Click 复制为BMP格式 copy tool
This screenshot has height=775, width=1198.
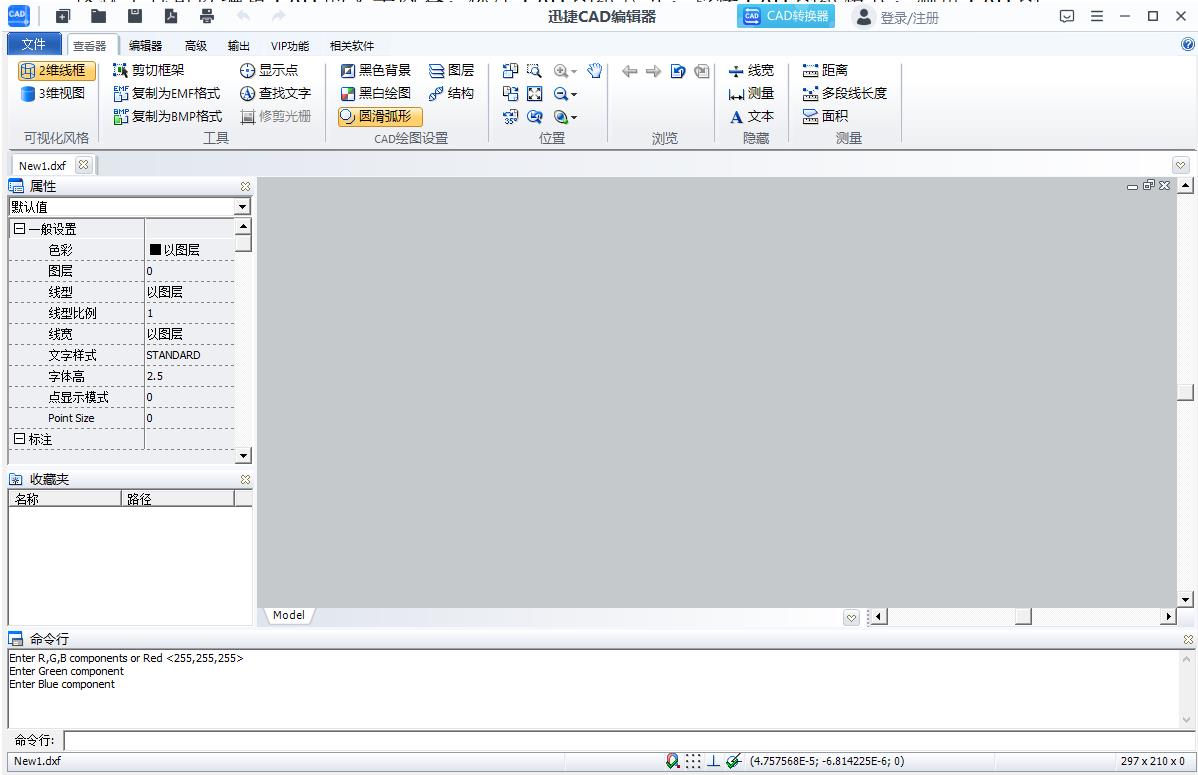click(167, 117)
